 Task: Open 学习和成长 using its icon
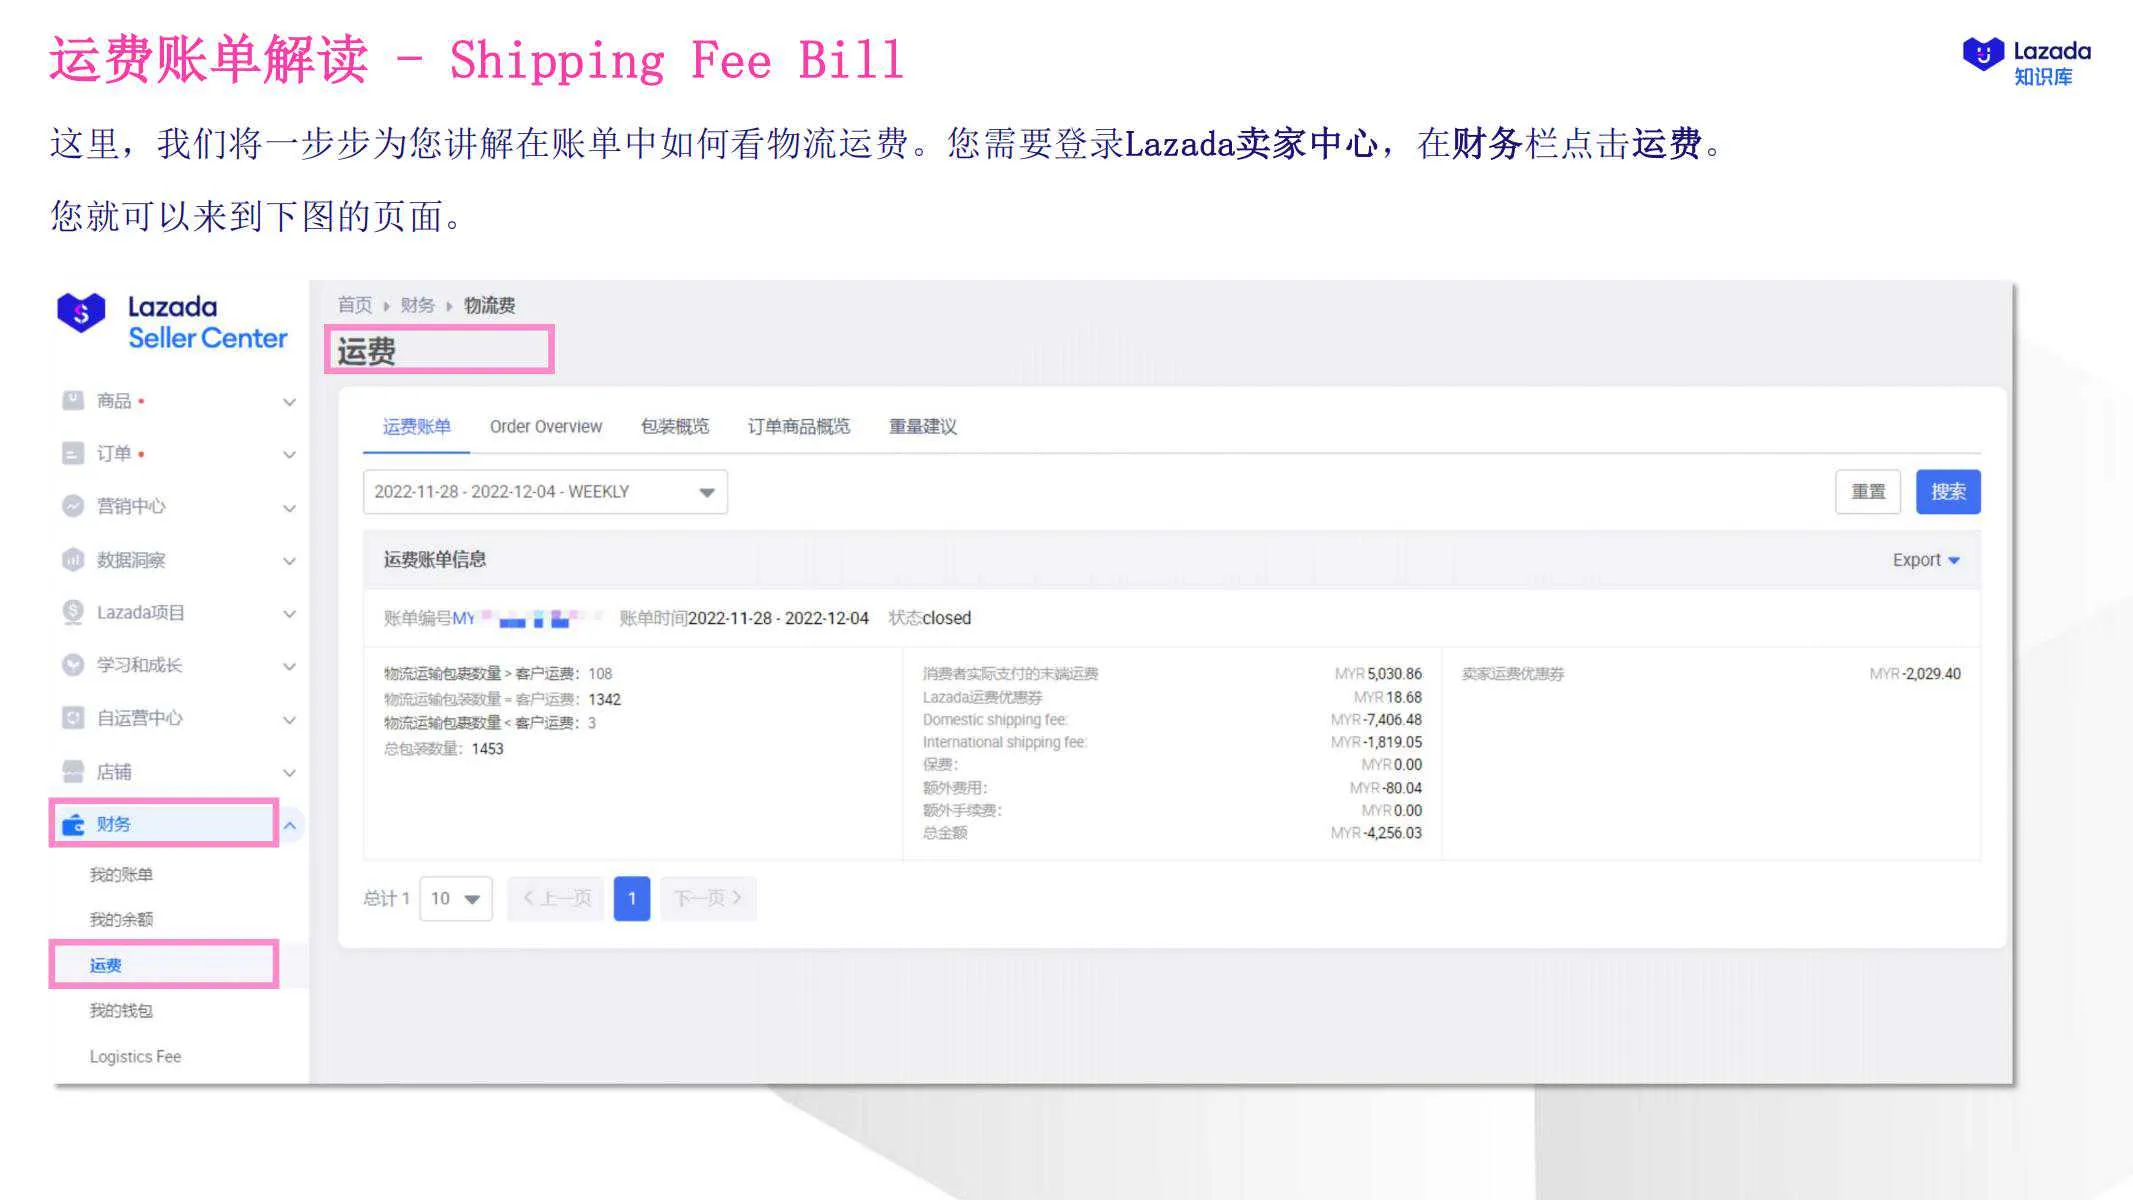pyautogui.click(x=71, y=665)
